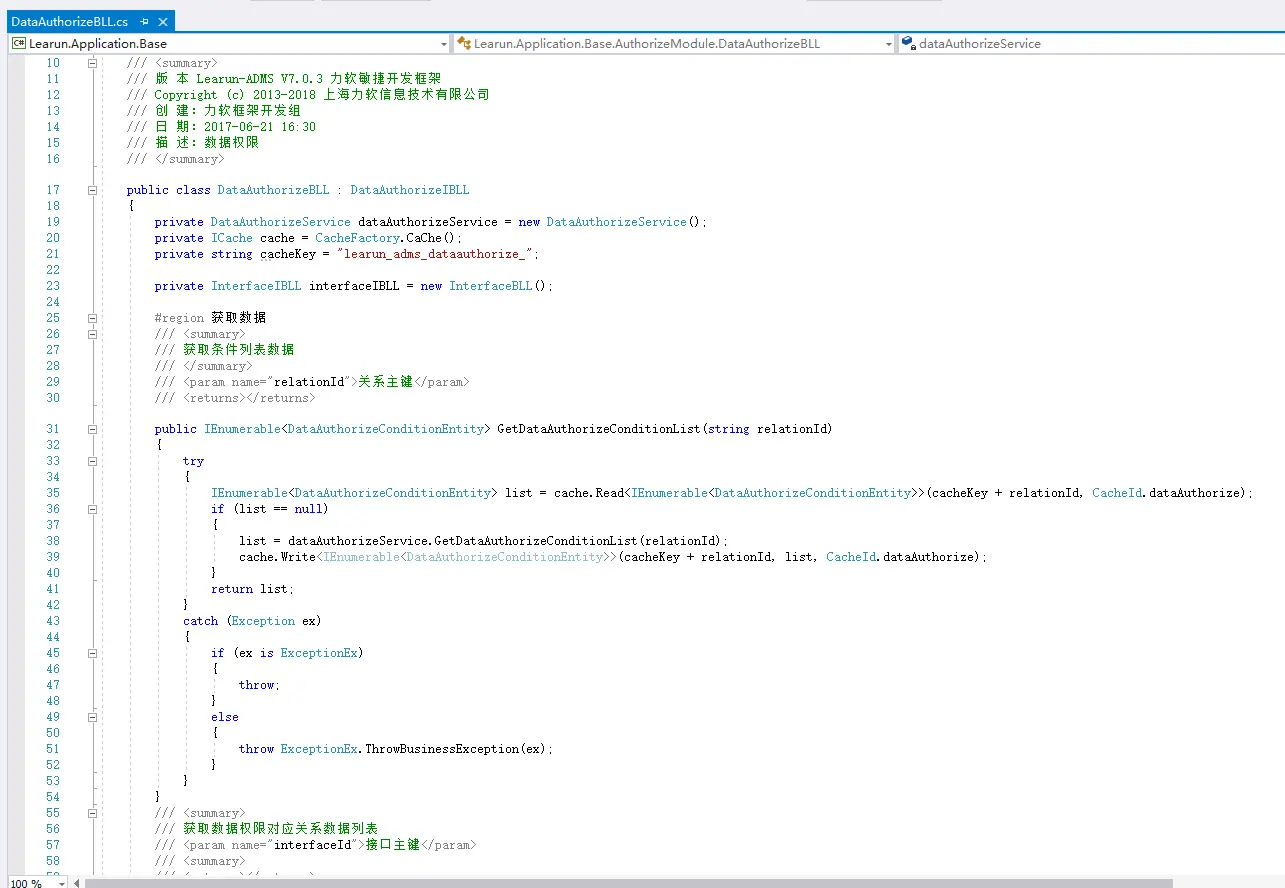This screenshot has height=888, width=1285.
Task: Click ICache type on line 20
Action: (231, 238)
